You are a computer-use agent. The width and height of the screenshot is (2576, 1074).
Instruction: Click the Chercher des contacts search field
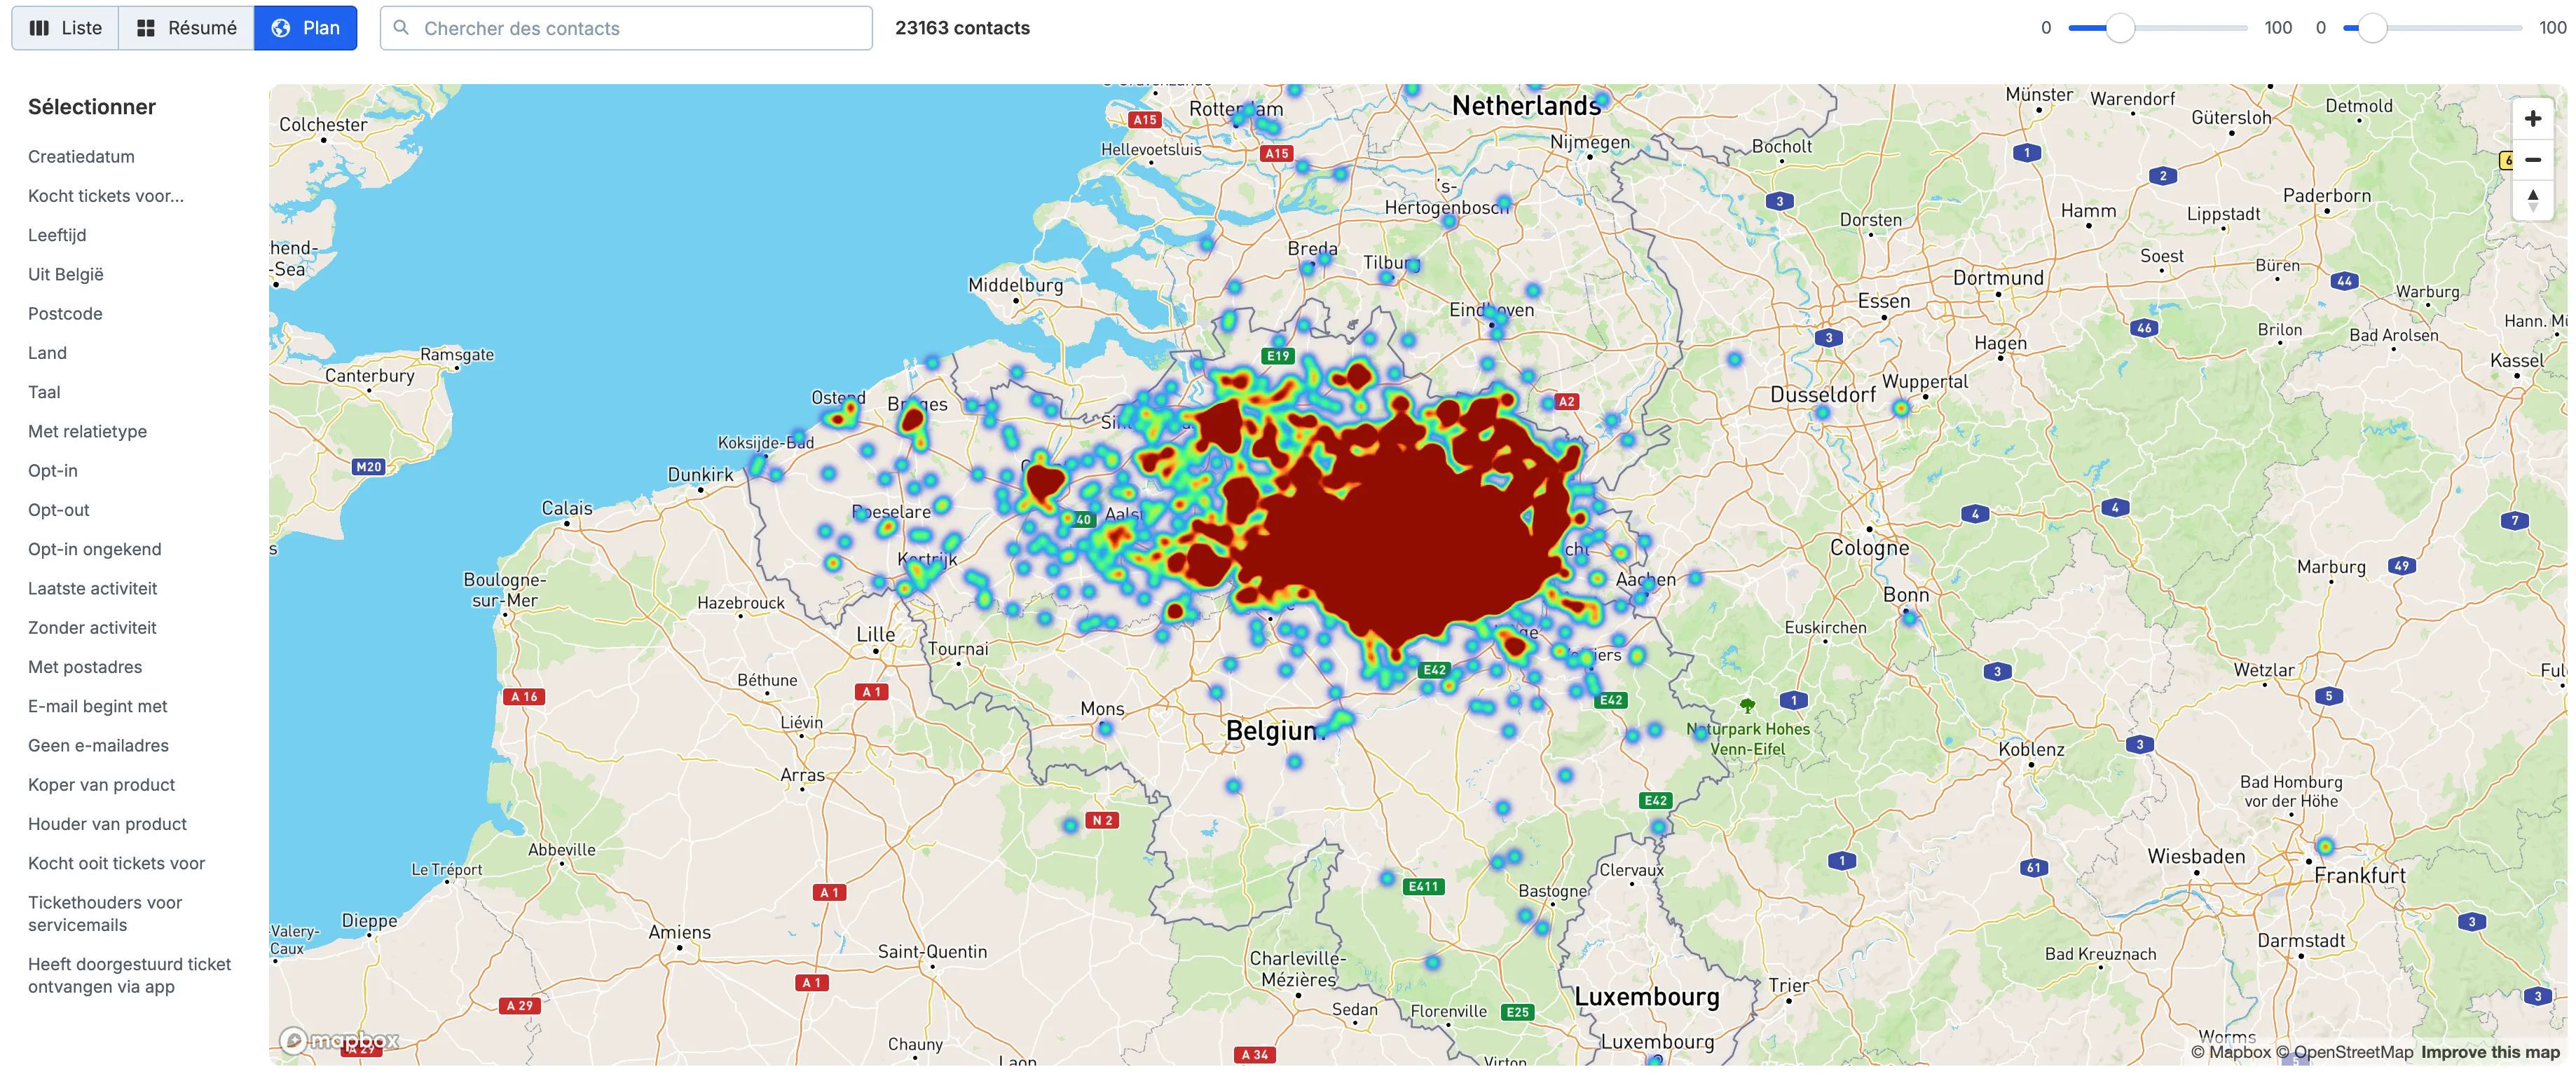pyautogui.click(x=626, y=28)
